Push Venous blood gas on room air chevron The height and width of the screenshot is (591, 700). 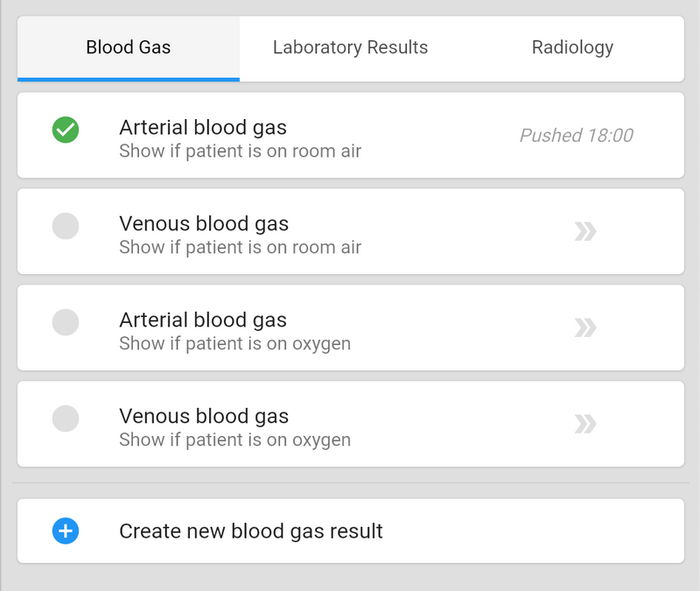[585, 232]
